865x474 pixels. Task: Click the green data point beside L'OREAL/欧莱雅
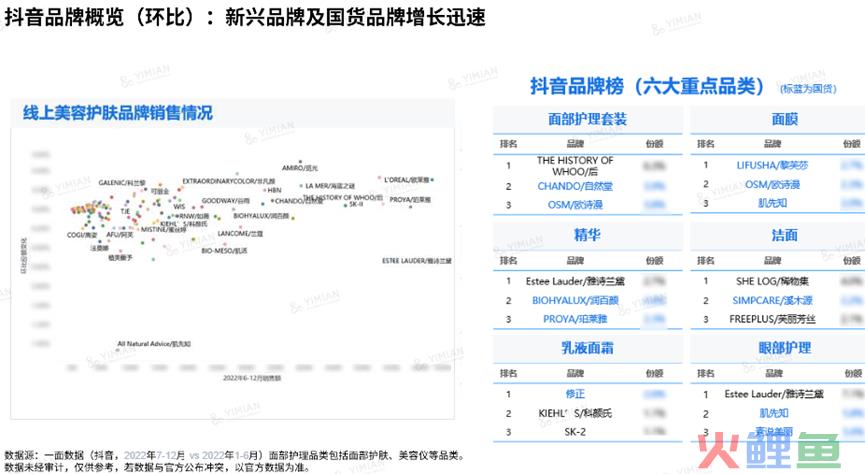click(x=432, y=180)
